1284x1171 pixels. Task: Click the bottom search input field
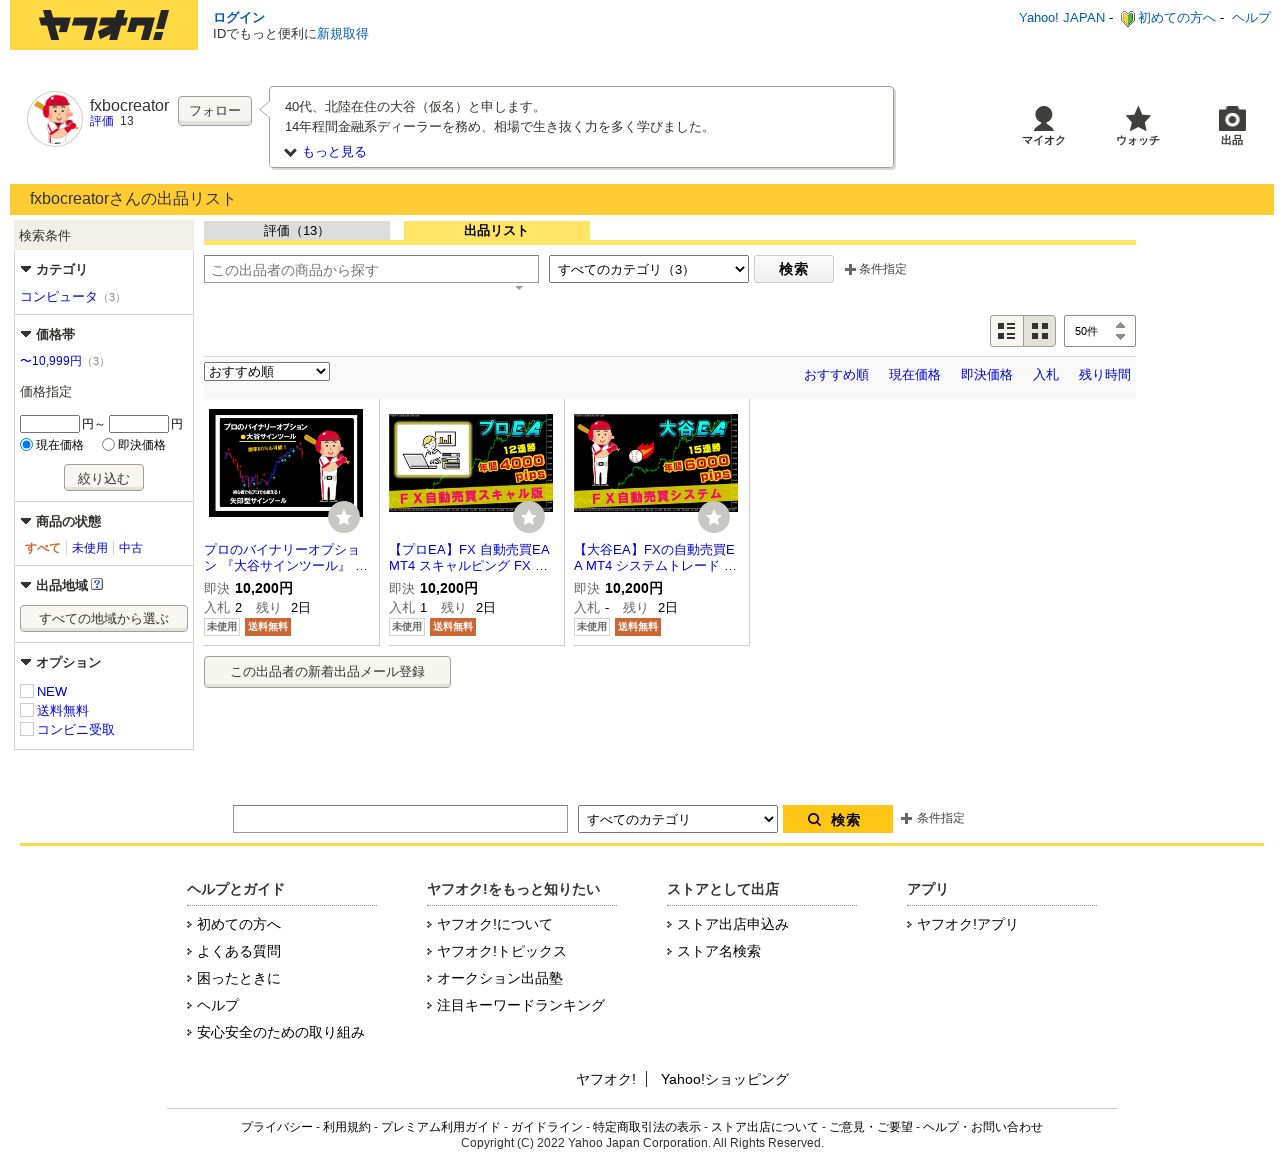(x=400, y=819)
